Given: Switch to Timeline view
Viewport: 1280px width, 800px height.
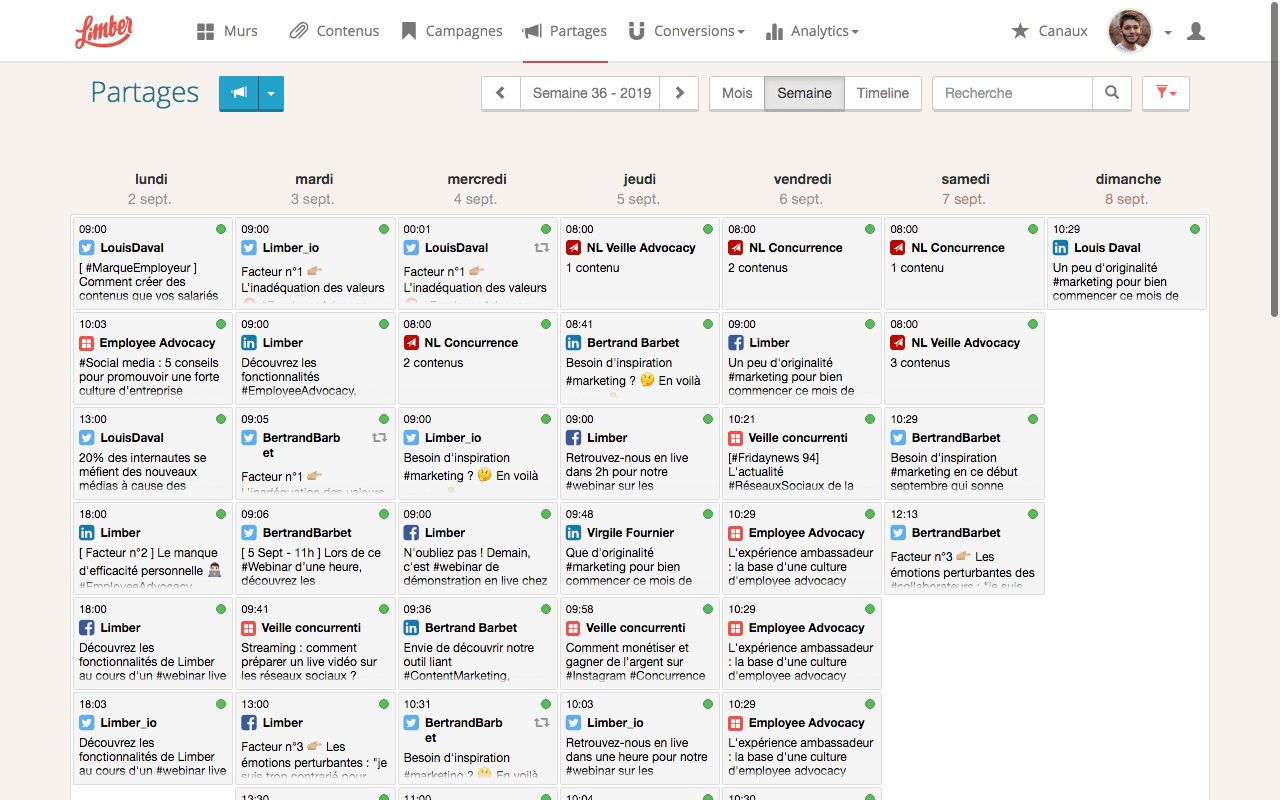Looking at the screenshot, I should 883,93.
